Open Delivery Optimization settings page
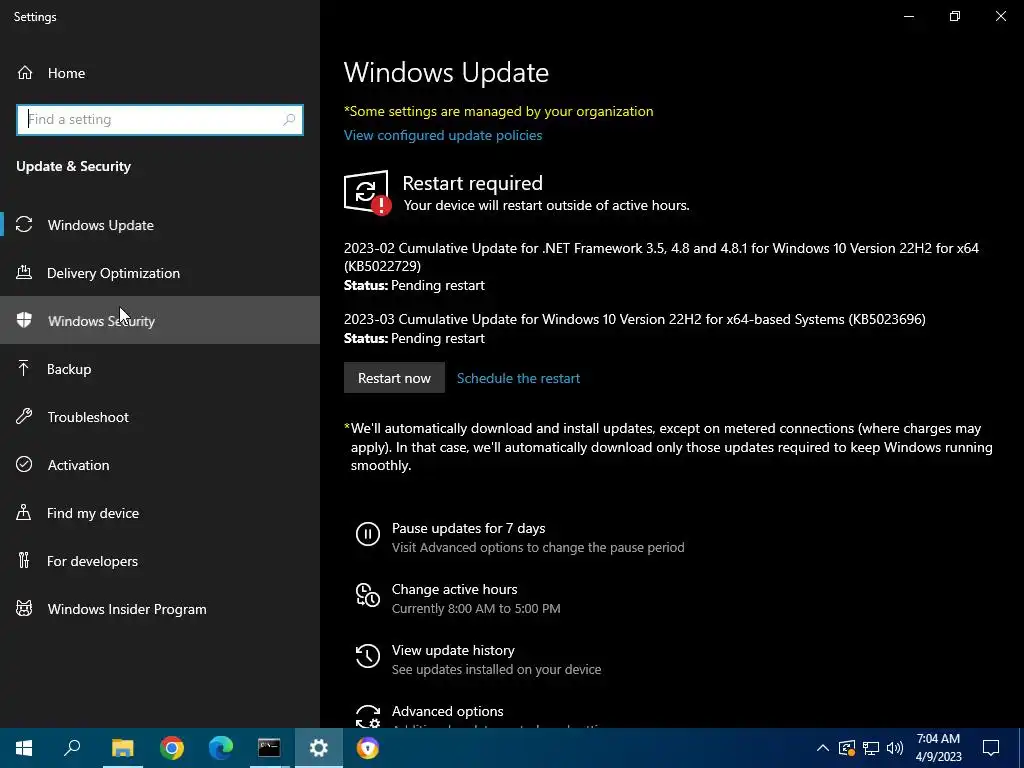This screenshot has width=1024, height=768. [x=160, y=272]
